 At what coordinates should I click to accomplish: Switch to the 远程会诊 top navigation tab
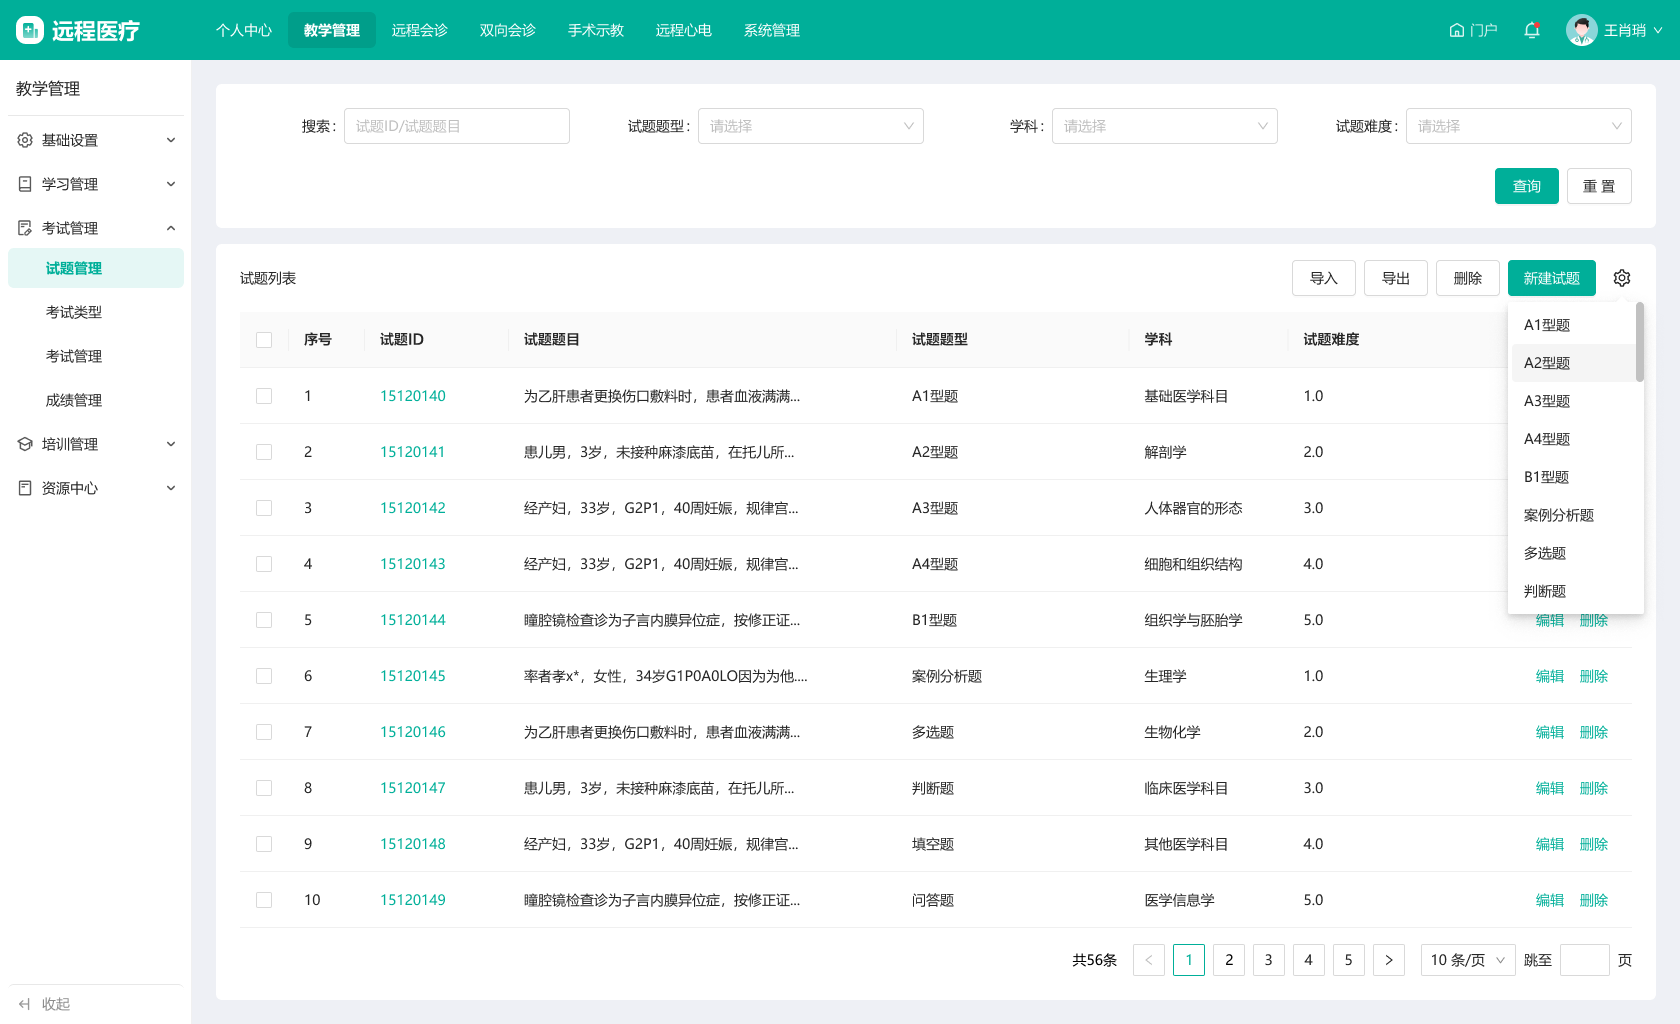pos(419,30)
